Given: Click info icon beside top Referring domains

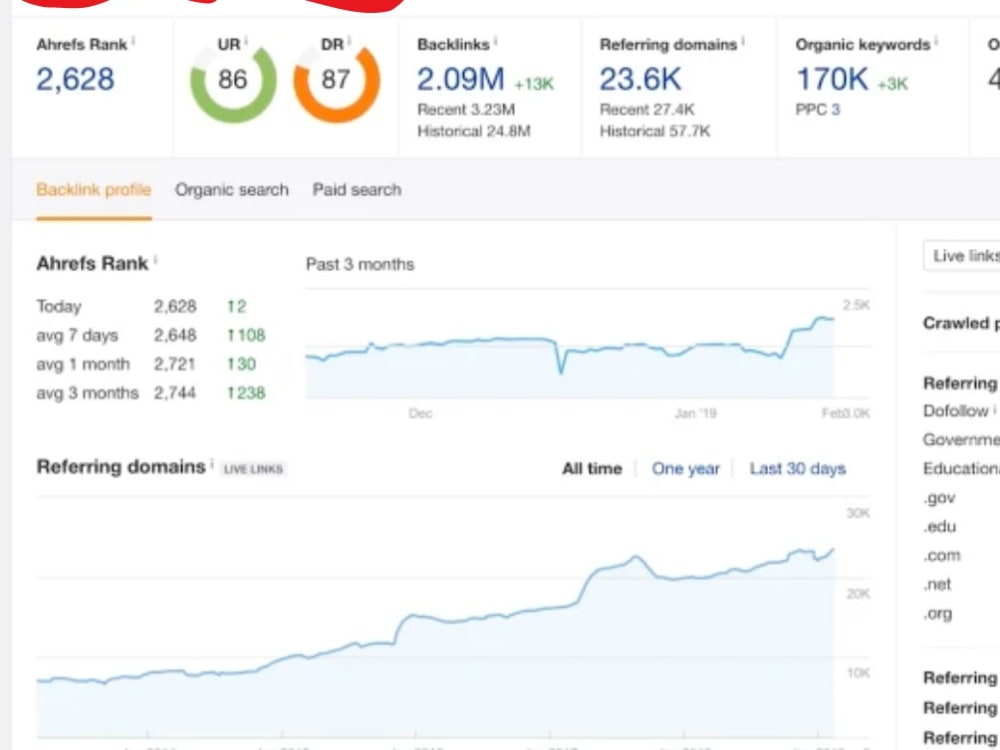Looking at the screenshot, I should pyautogui.click(x=743, y=41).
